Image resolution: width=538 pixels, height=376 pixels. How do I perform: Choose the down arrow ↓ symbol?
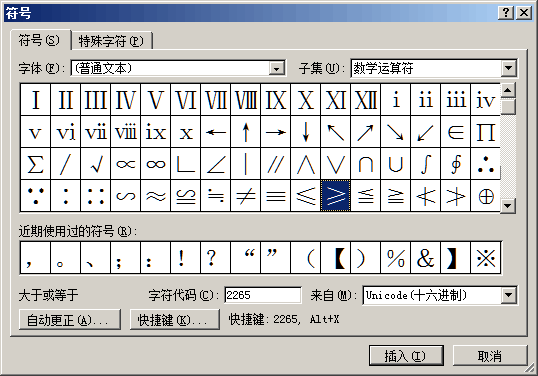point(306,132)
